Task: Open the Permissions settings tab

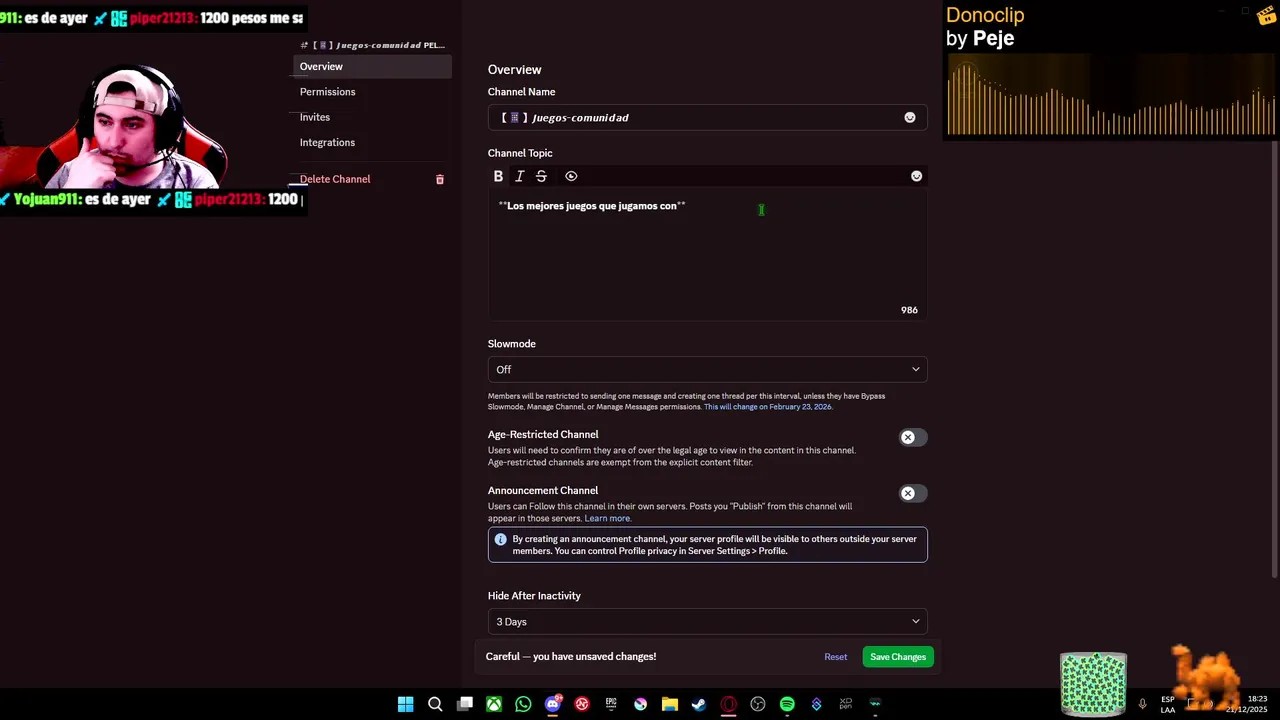Action: 373,92
